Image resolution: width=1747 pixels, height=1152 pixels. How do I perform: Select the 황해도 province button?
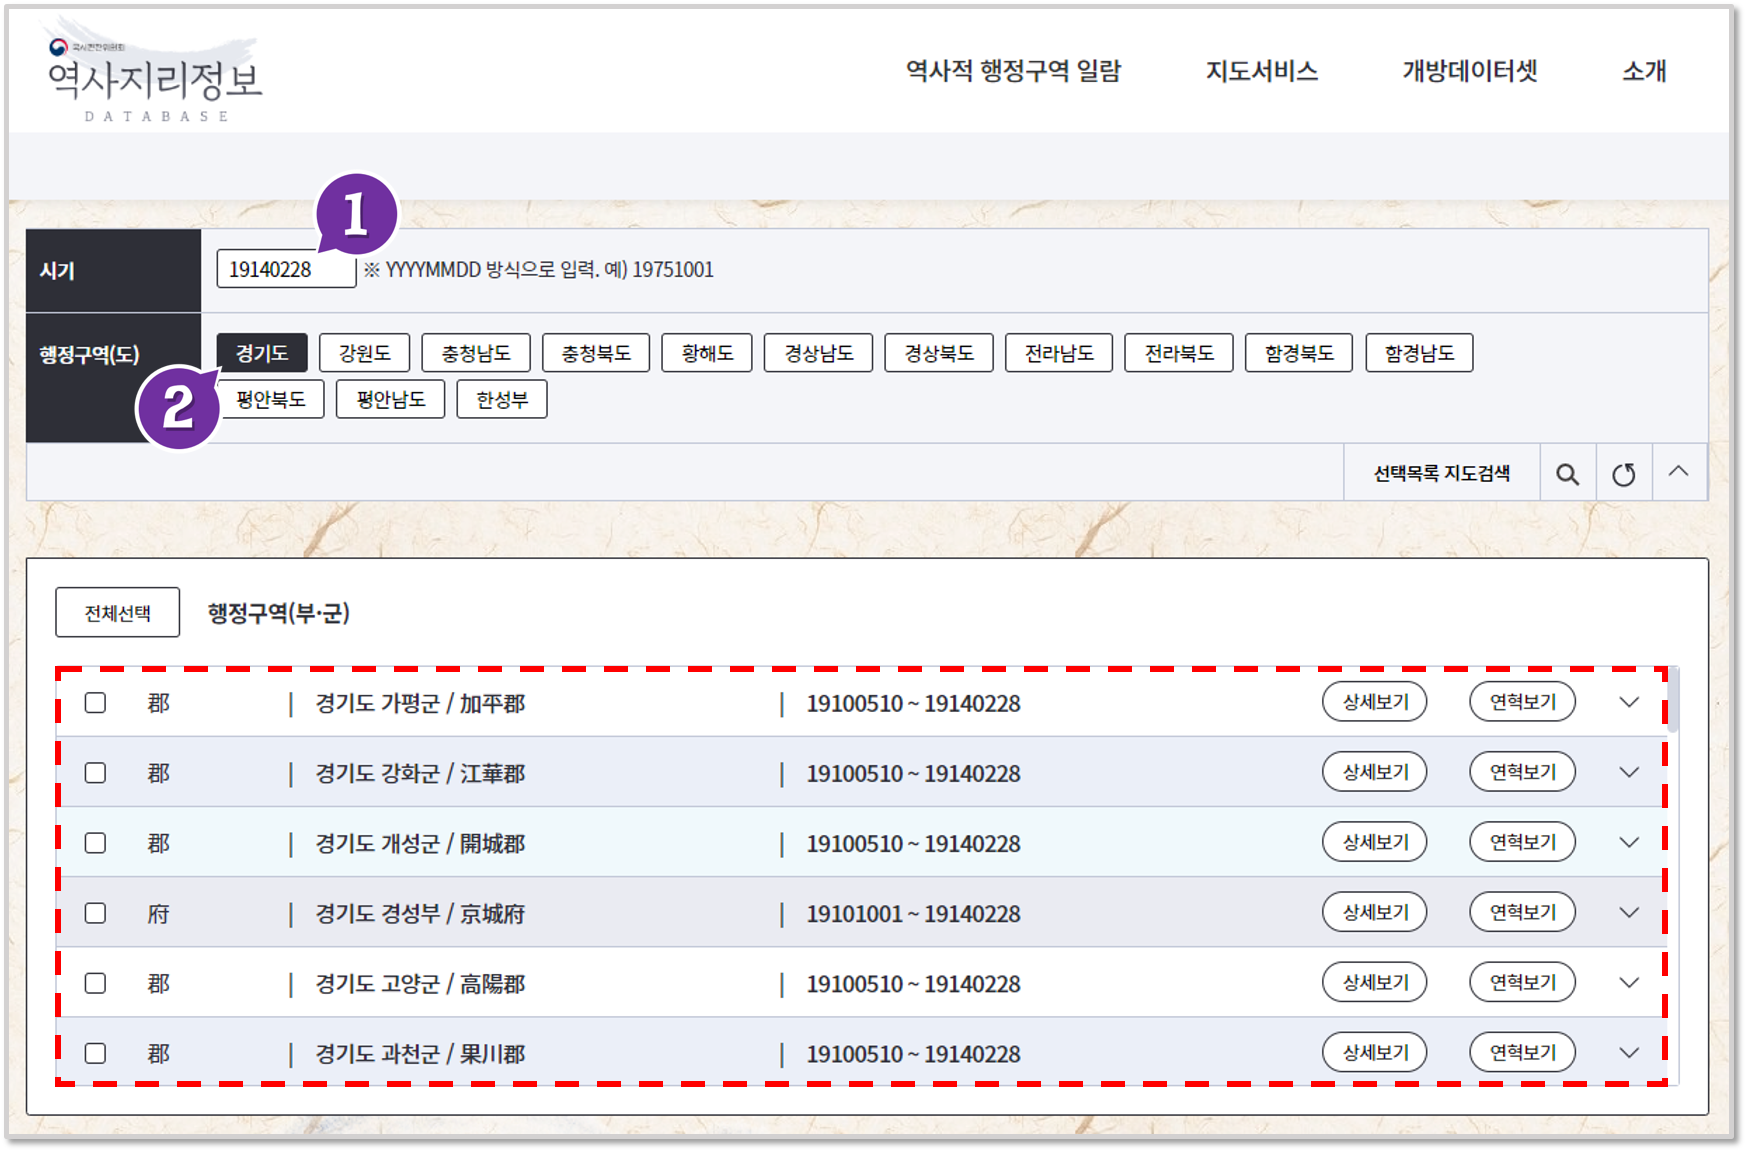pyautogui.click(x=707, y=353)
